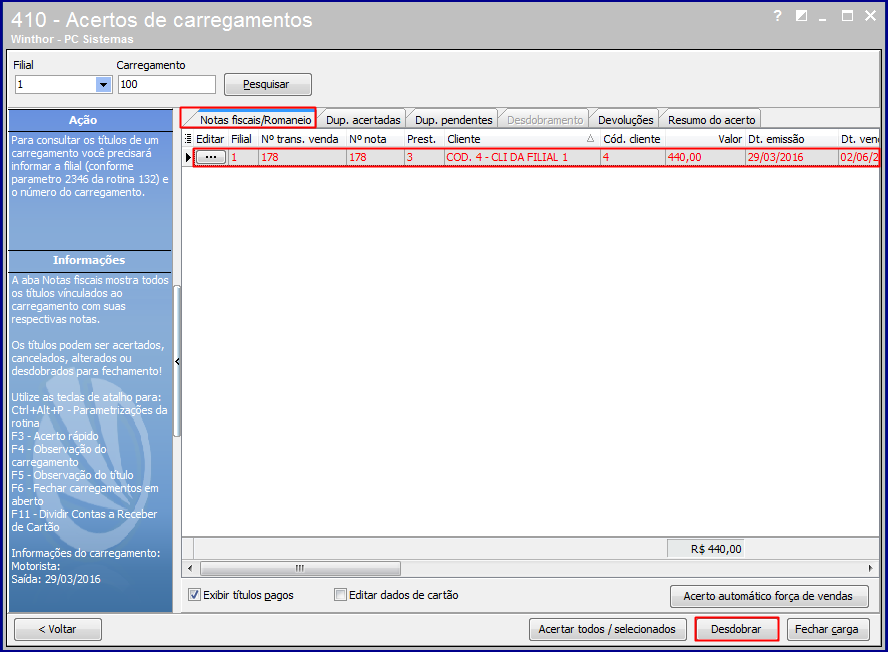
Task: Open the help question mark icon
Action: tap(778, 16)
